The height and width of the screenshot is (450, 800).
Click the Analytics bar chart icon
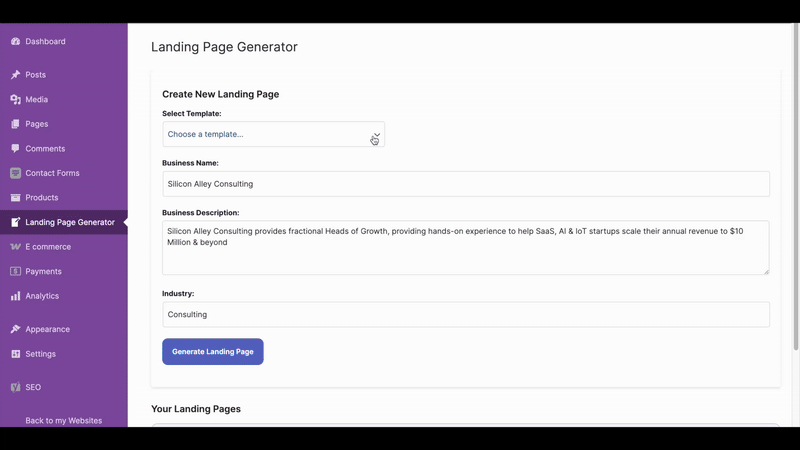(15, 296)
